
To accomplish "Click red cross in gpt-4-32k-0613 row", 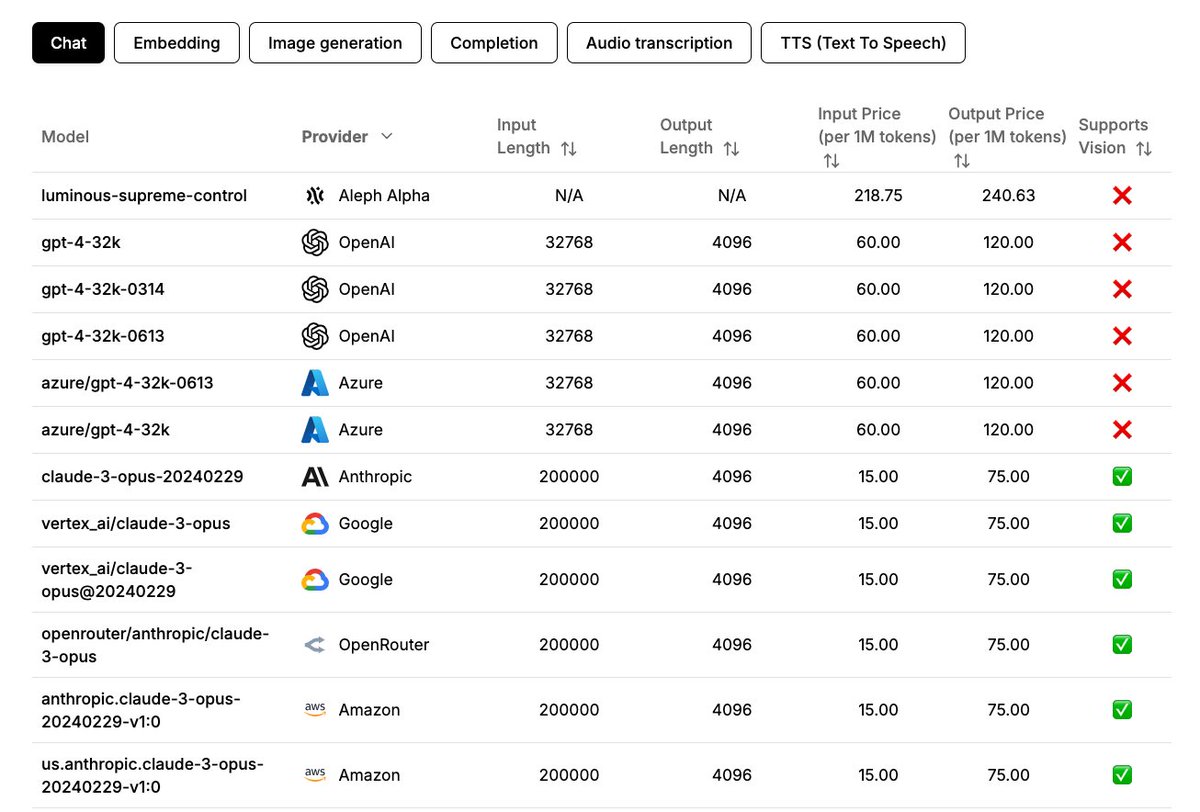I will (1122, 337).
